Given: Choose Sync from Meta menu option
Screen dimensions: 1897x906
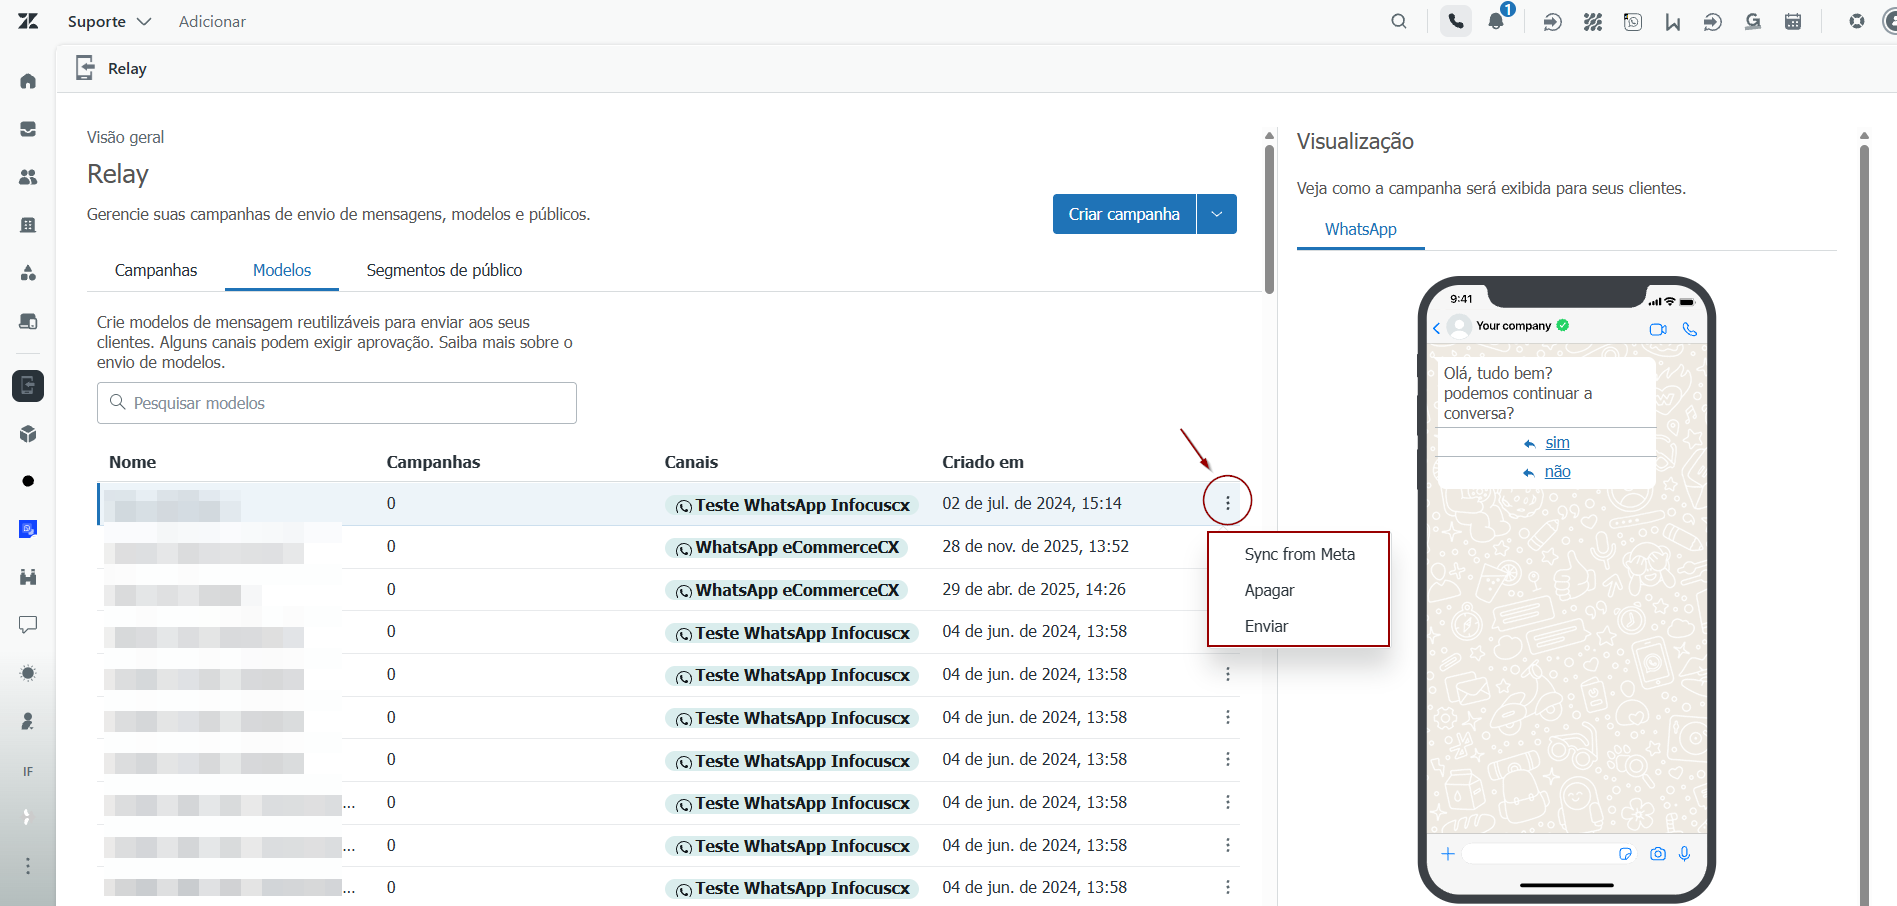Looking at the screenshot, I should 1299,554.
